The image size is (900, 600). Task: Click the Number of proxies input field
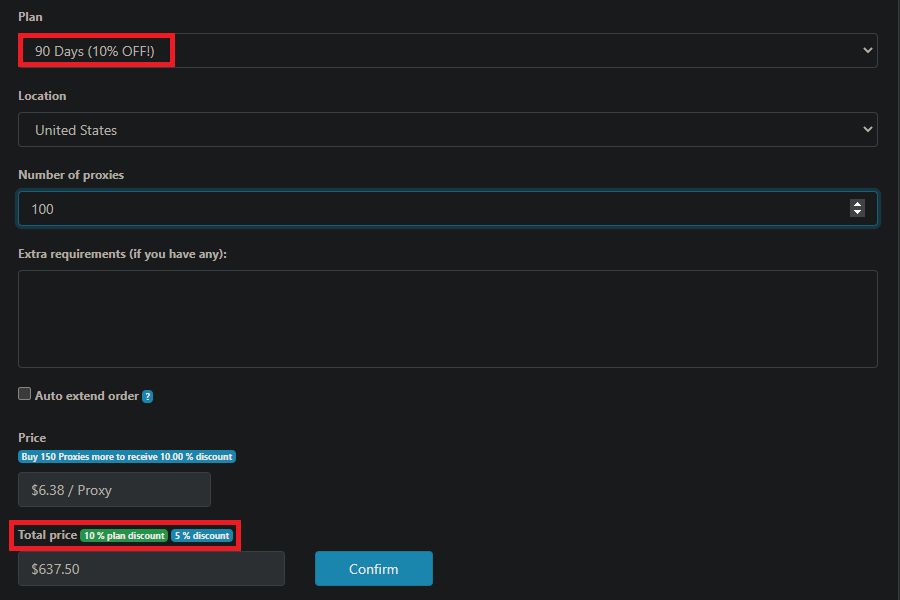(448, 208)
